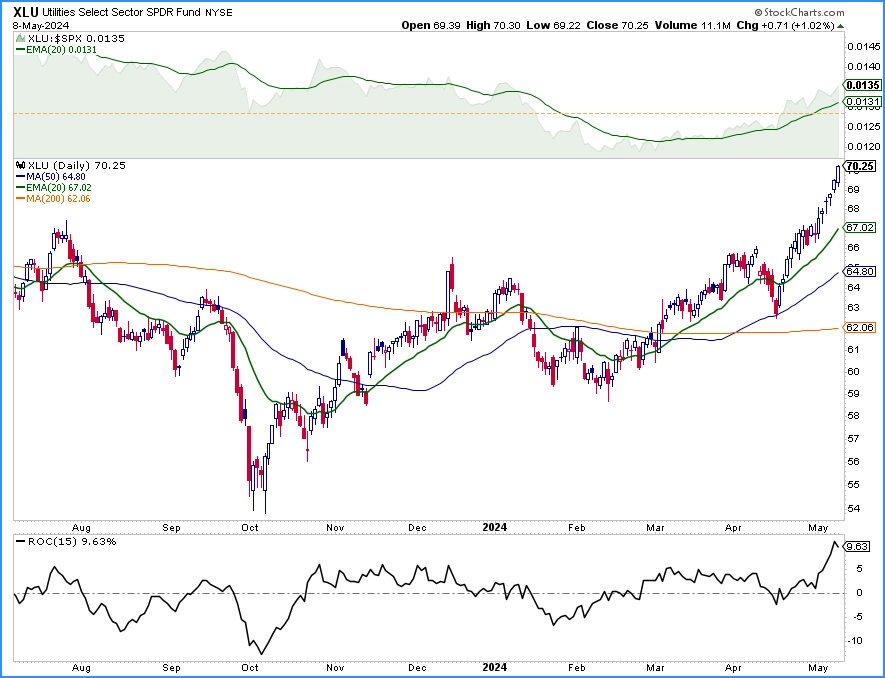Click the 64.80 MA tag on the right axis
Viewport: 885px width, 678px height.
tap(860, 272)
